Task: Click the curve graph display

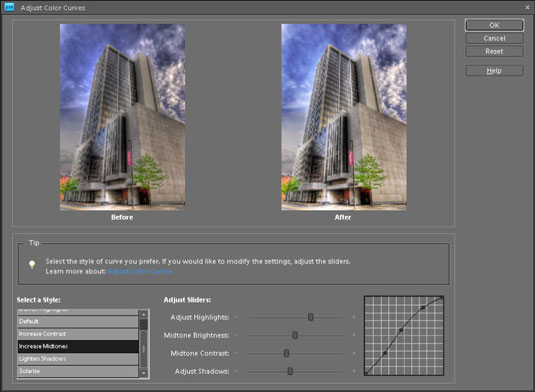Action: [404, 336]
